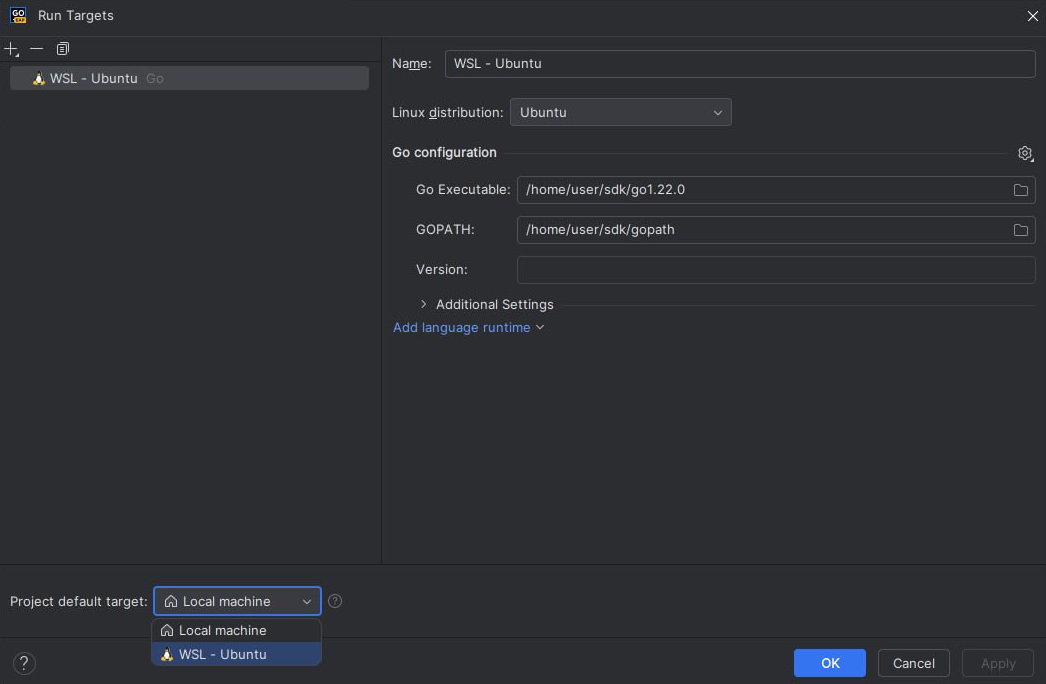Remove the selected target using the minus icon

pyautogui.click(x=37, y=48)
